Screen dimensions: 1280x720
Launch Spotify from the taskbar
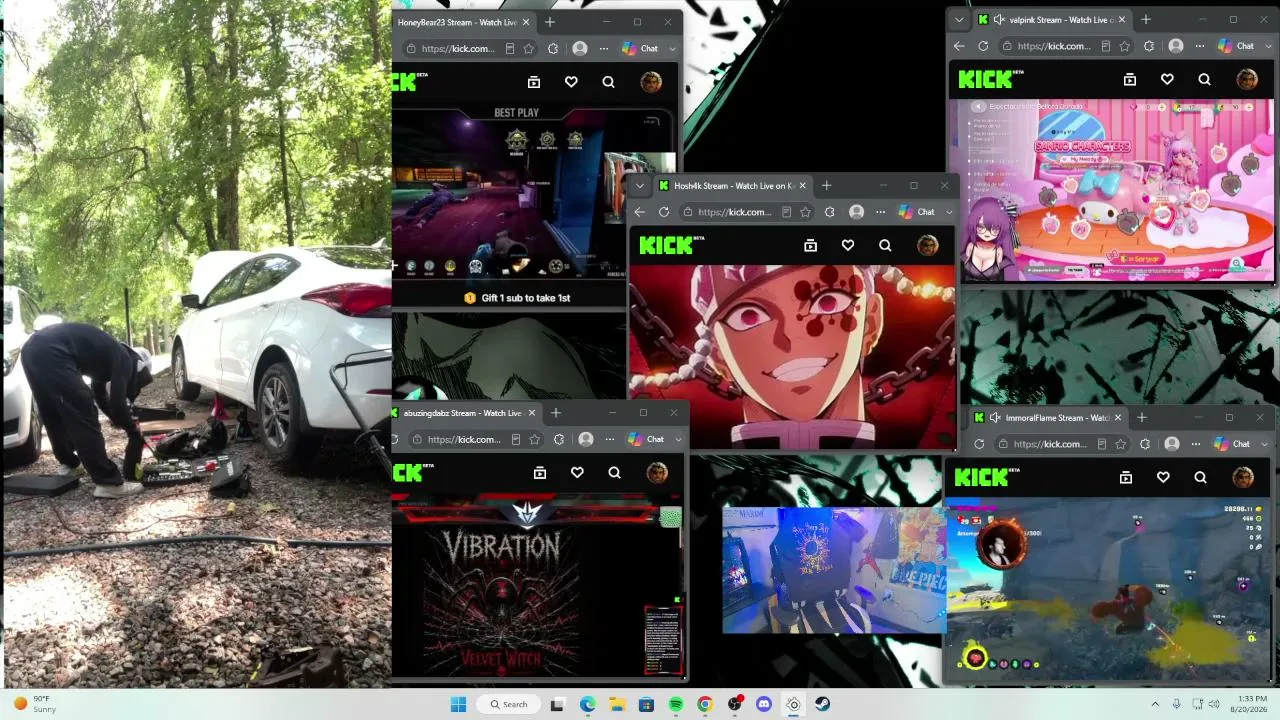tap(676, 704)
